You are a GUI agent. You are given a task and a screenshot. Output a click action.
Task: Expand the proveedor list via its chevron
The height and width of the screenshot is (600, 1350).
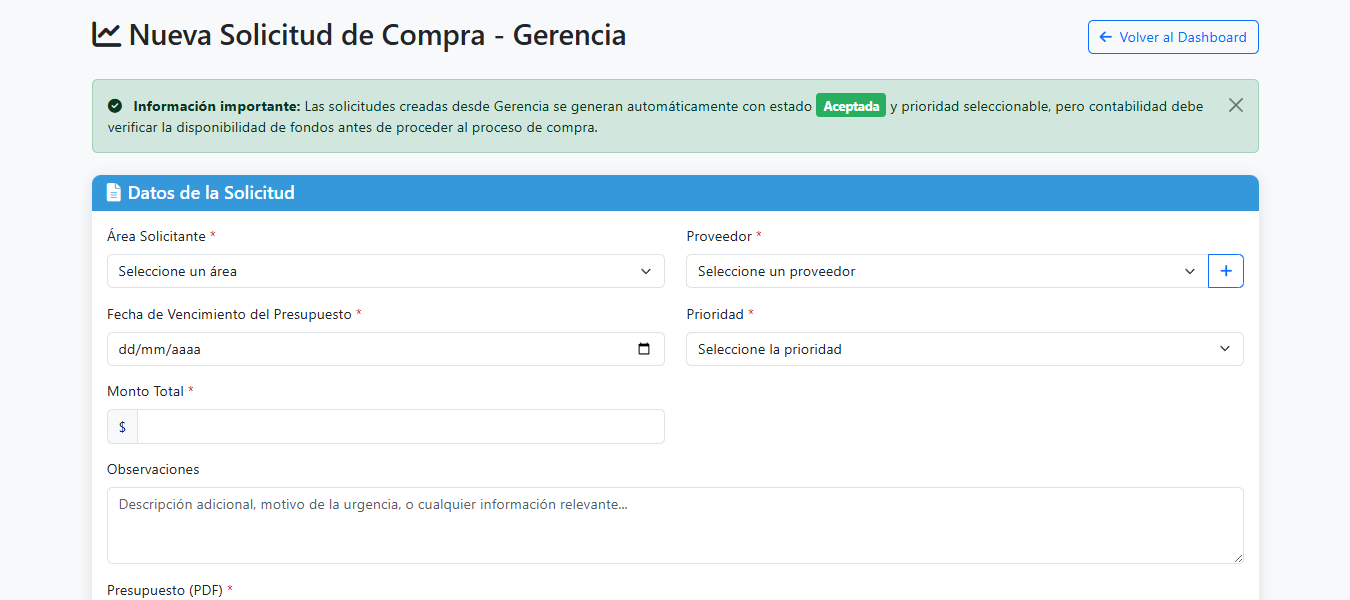[x=1189, y=270]
